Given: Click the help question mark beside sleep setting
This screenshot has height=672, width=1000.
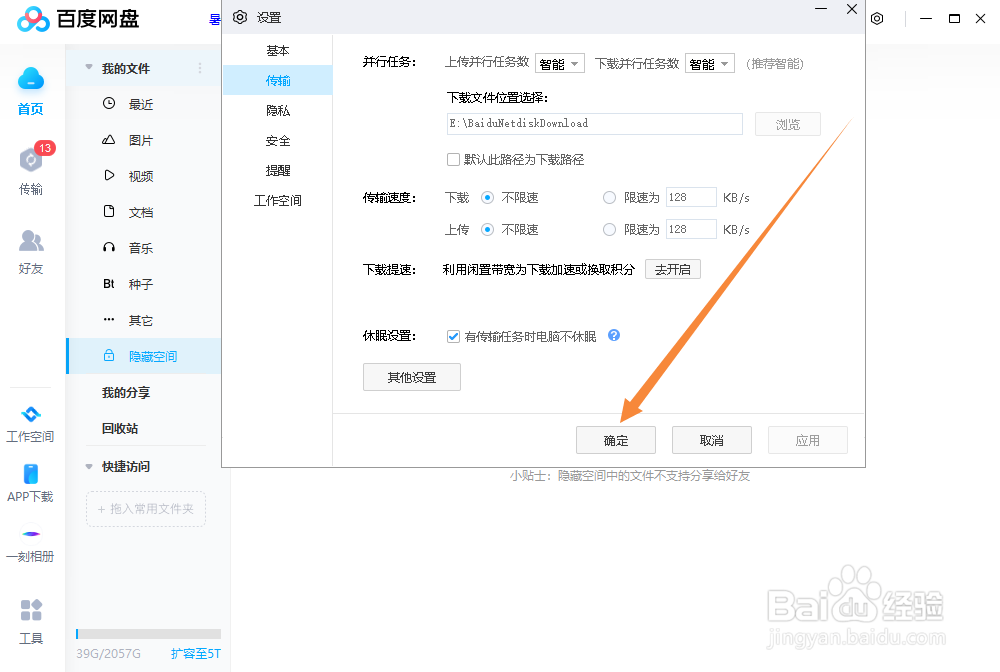Looking at the screenshot, I should (613, 335).
